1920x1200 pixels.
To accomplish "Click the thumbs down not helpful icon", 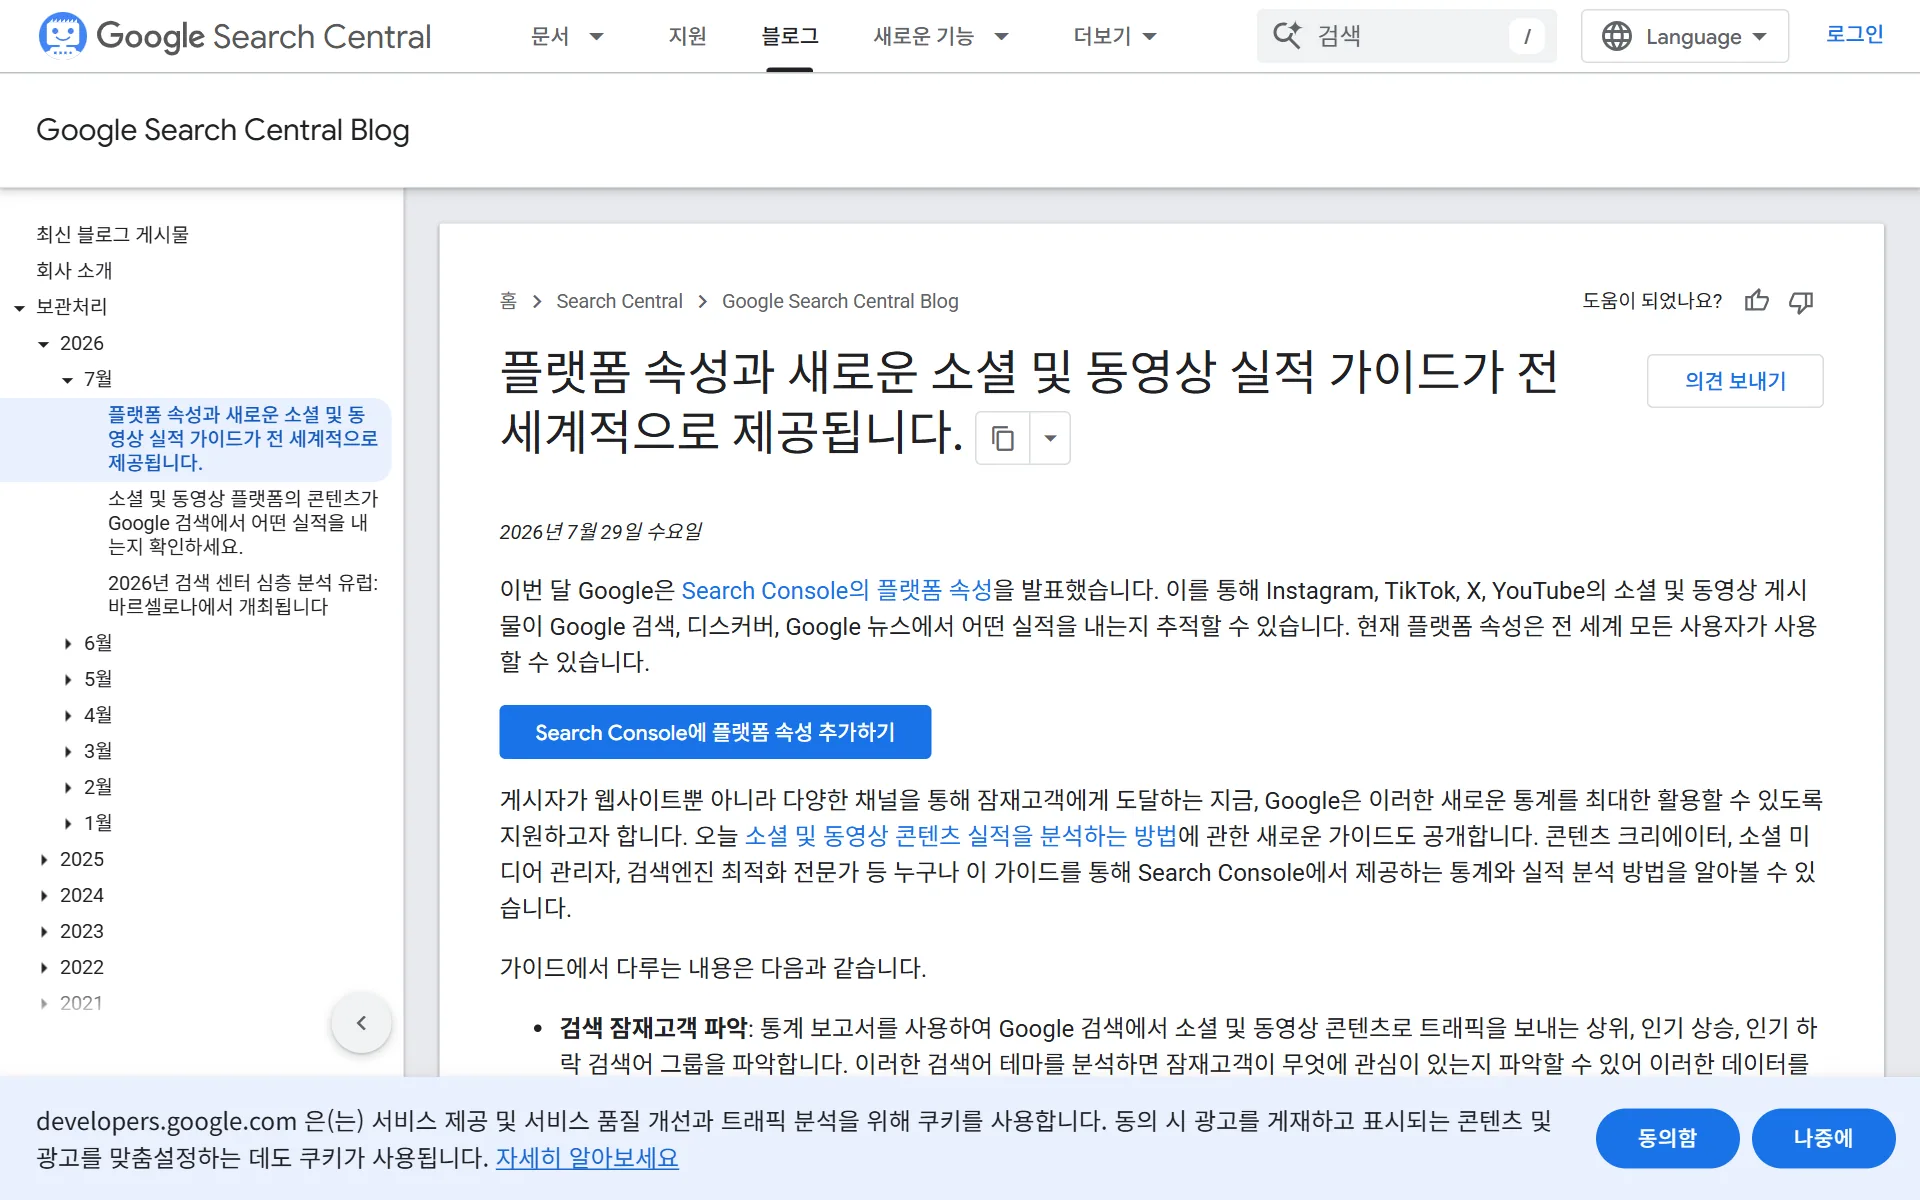I will coord(1801,301).
